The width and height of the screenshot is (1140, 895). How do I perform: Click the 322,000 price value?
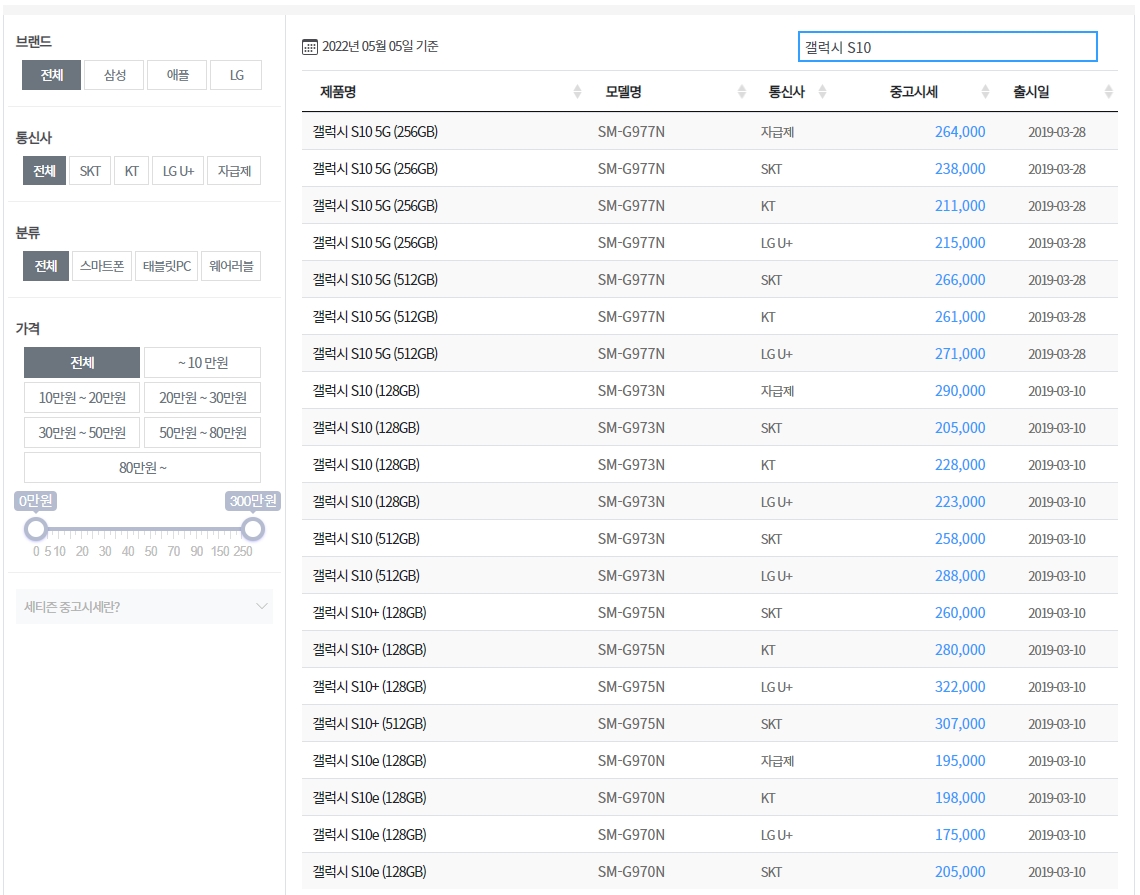(960, 686)
